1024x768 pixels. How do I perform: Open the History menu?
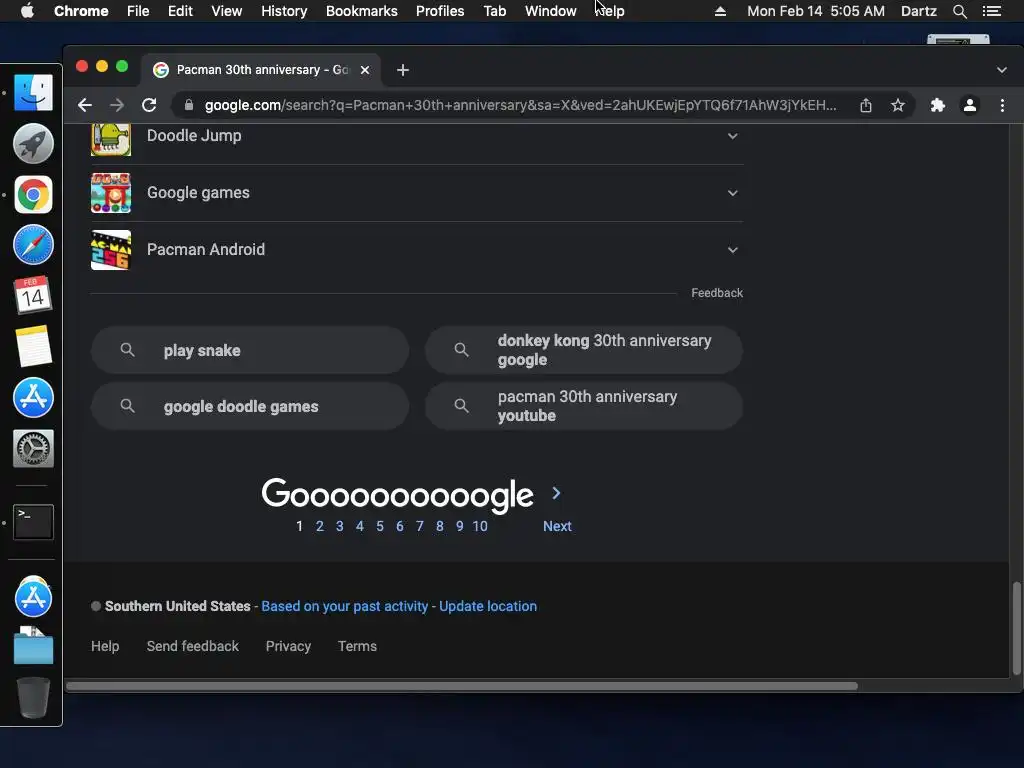284,11
